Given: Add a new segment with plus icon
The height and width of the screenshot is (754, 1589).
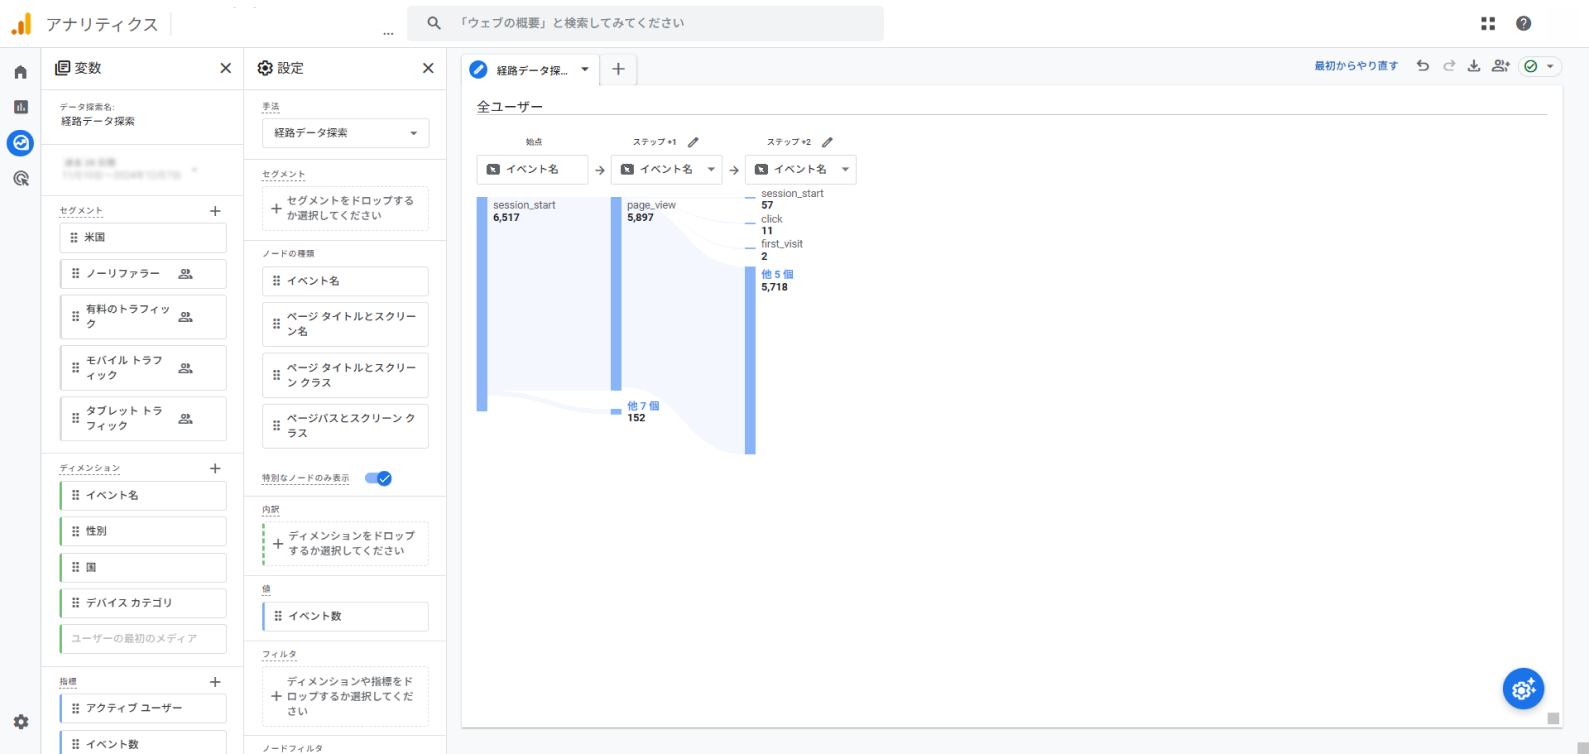Looking at the screenshot, I should point(215,211).
